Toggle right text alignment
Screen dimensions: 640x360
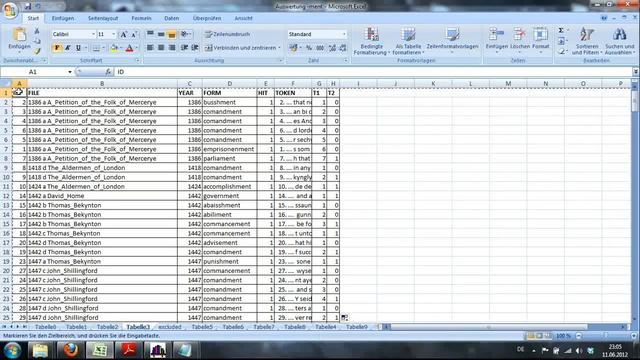point(172,48)
